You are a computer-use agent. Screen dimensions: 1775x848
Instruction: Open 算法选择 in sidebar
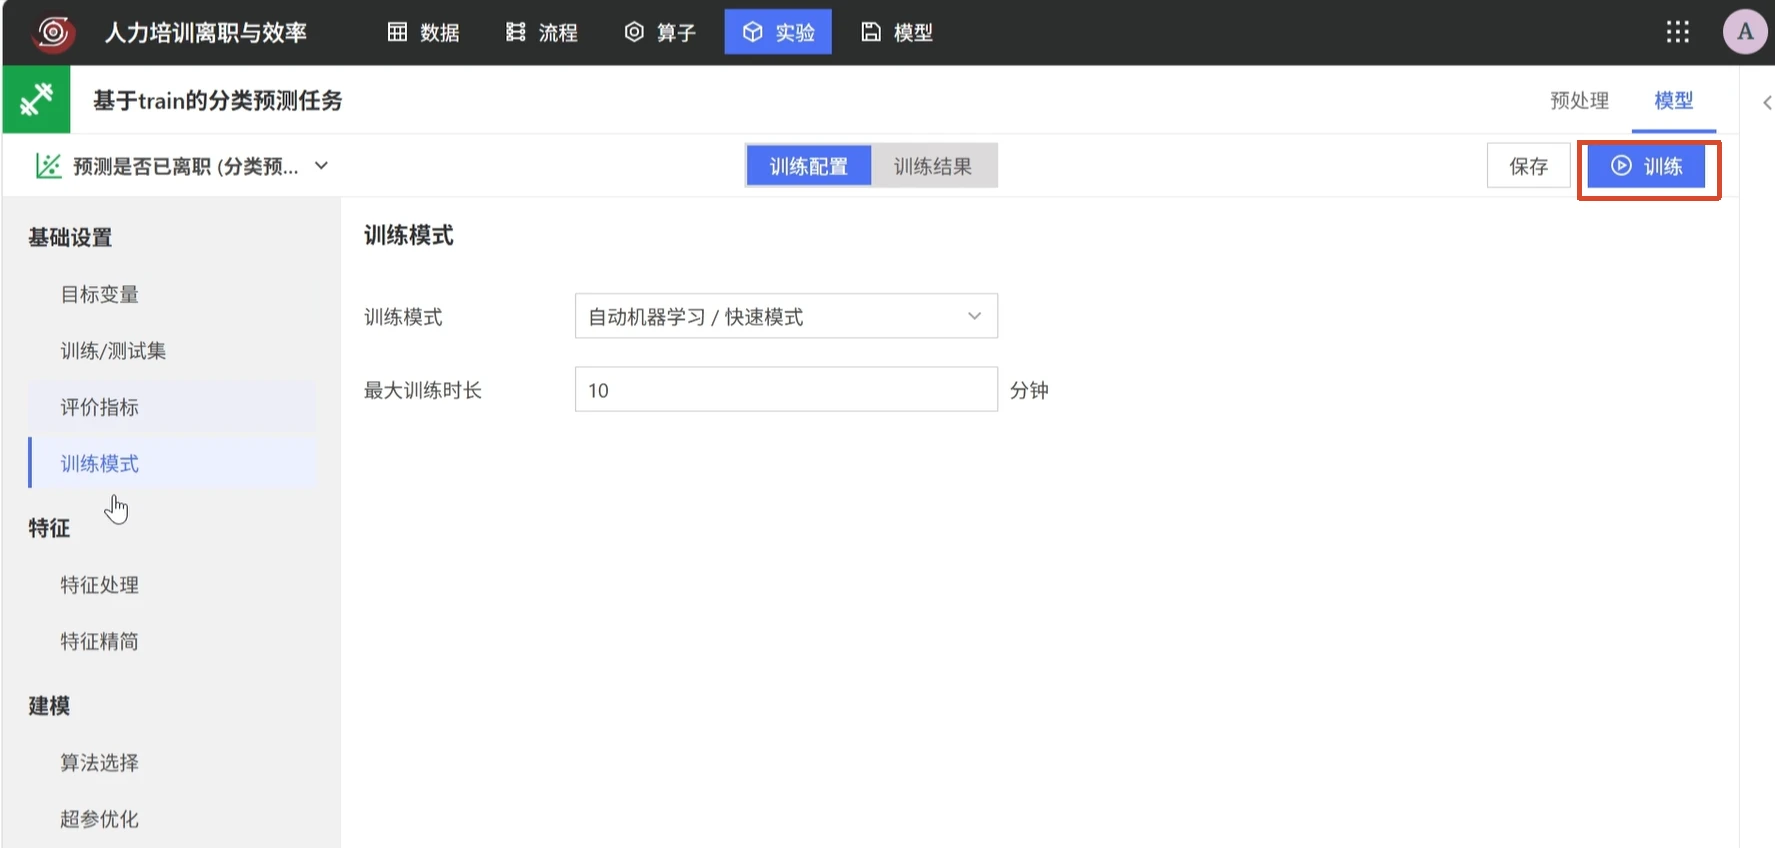point(172,763)
